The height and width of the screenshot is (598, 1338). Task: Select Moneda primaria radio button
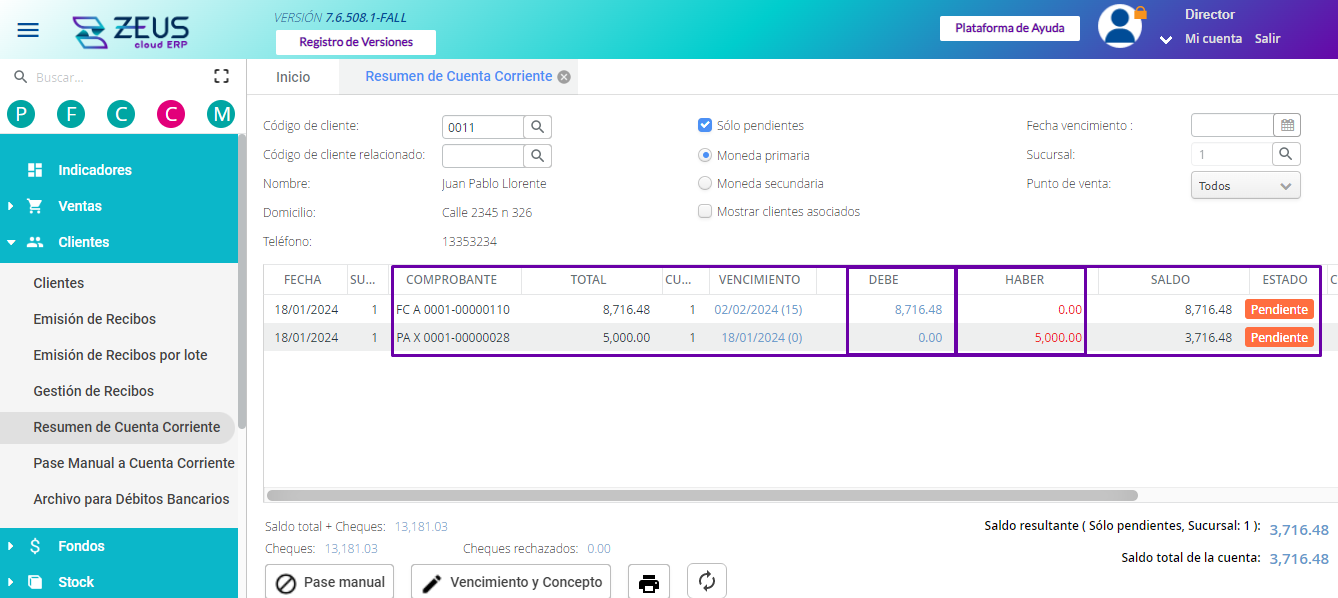705,155
